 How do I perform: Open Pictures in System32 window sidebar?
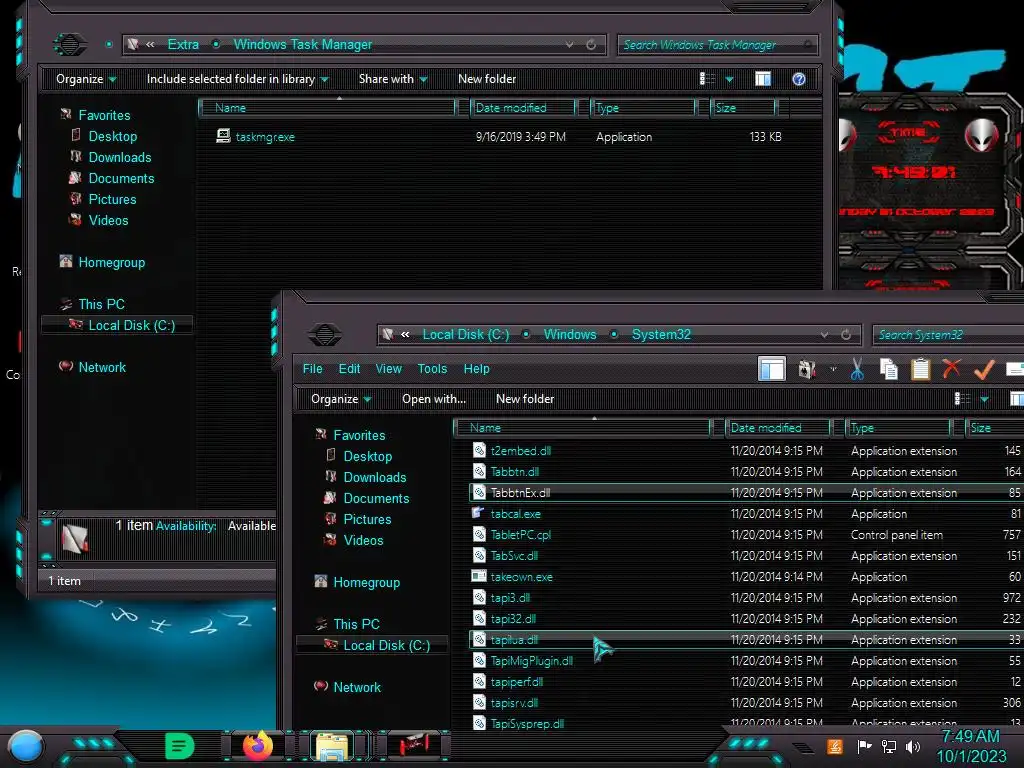tap(367, 519)
